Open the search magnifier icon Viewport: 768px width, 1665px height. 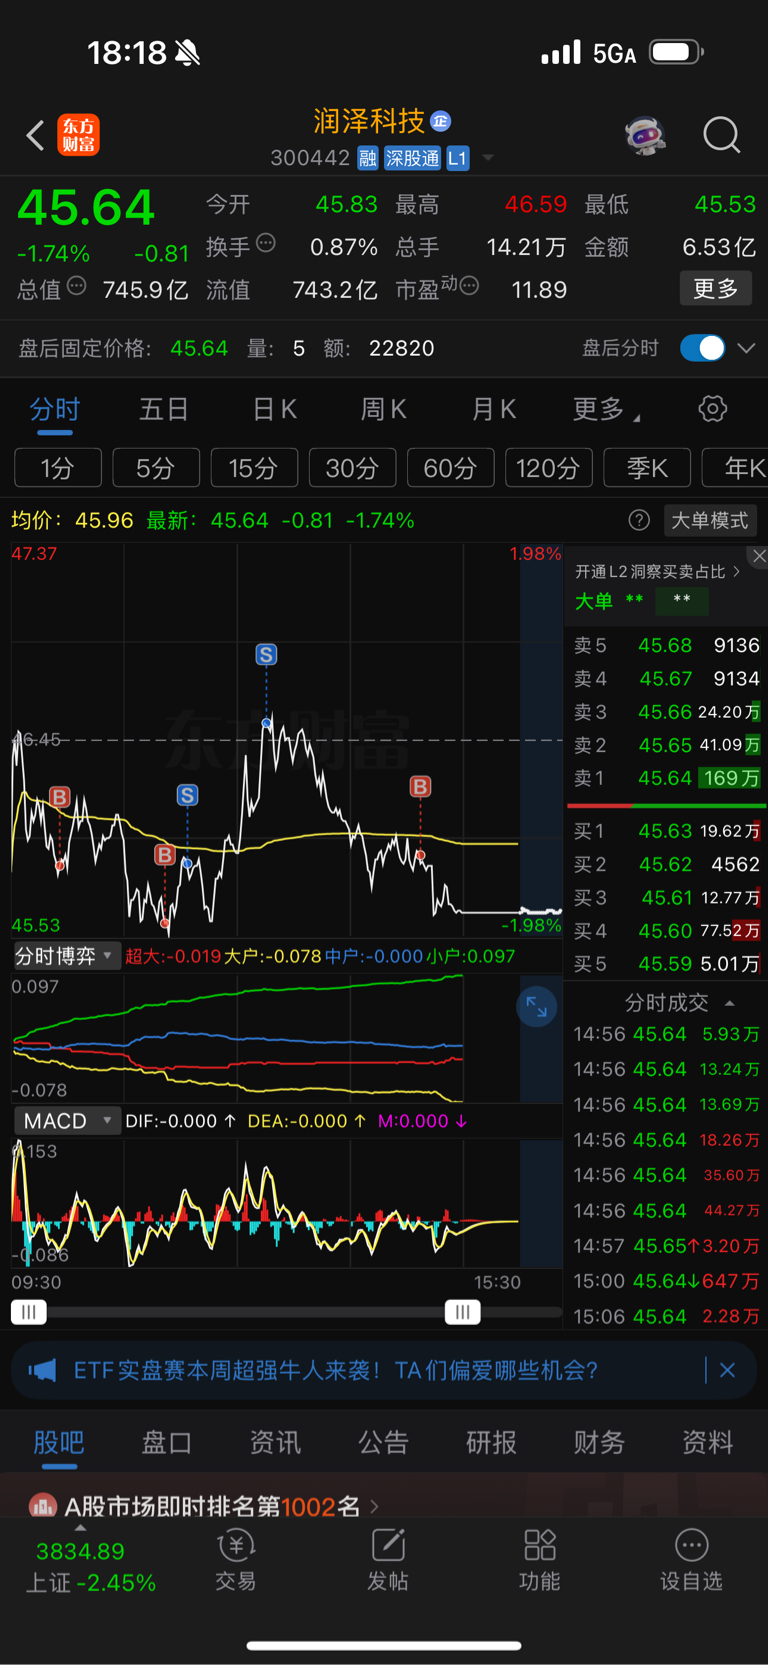click(721, 134)
